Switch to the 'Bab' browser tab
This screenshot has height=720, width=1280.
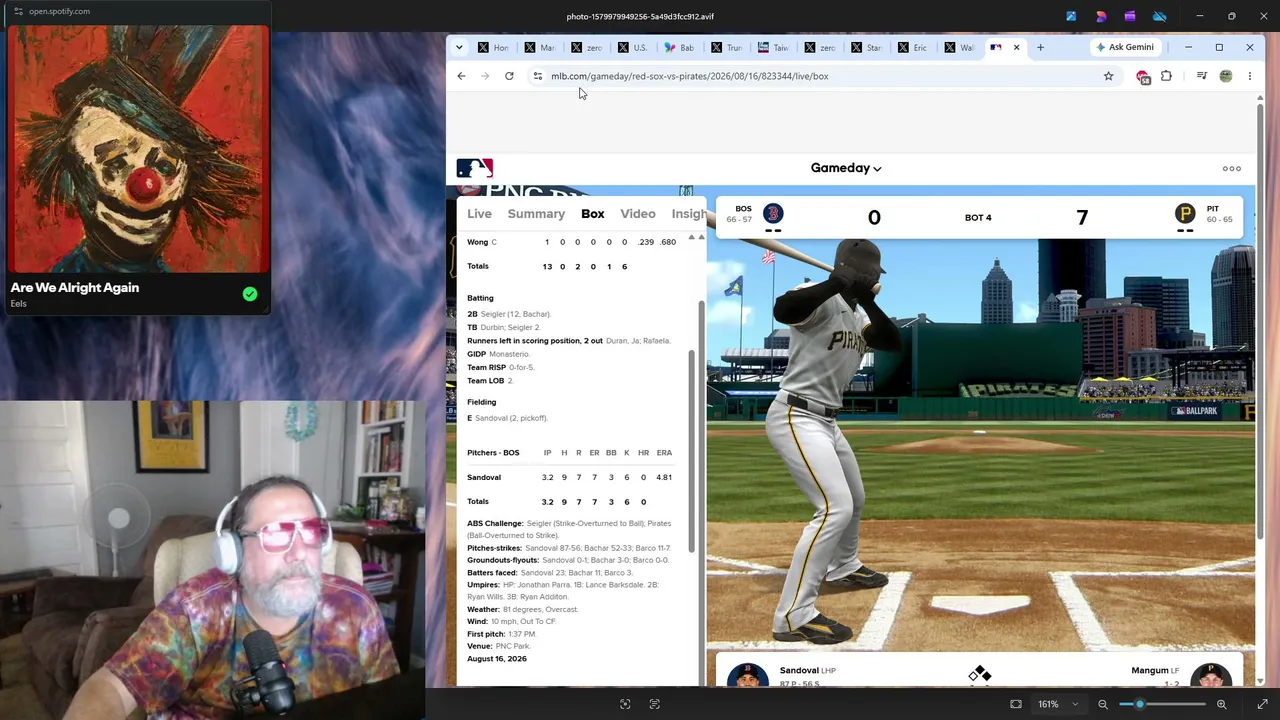click(x=679, y=47)
